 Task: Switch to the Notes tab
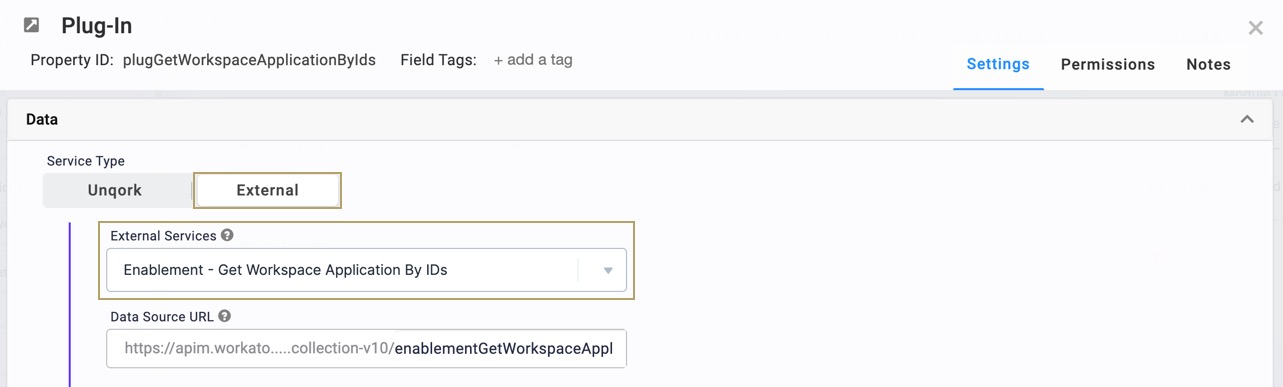pos(1208,64)
